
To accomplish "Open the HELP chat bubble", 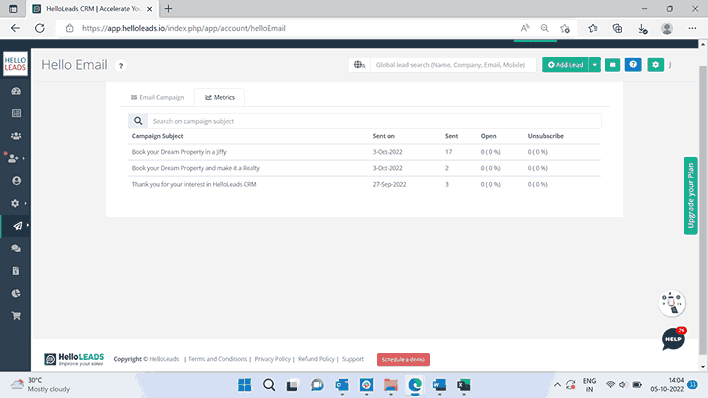I will coord(673,339).
